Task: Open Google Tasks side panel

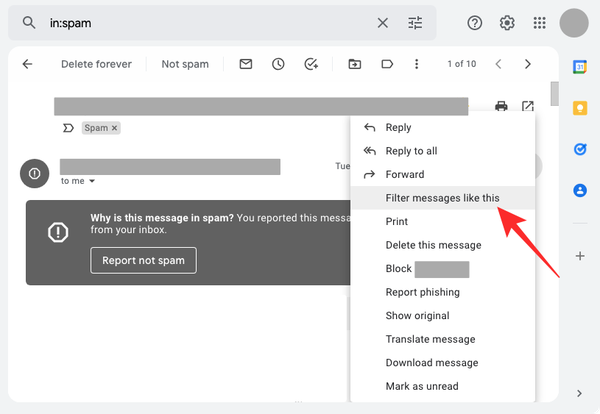Action: (580, 149)
